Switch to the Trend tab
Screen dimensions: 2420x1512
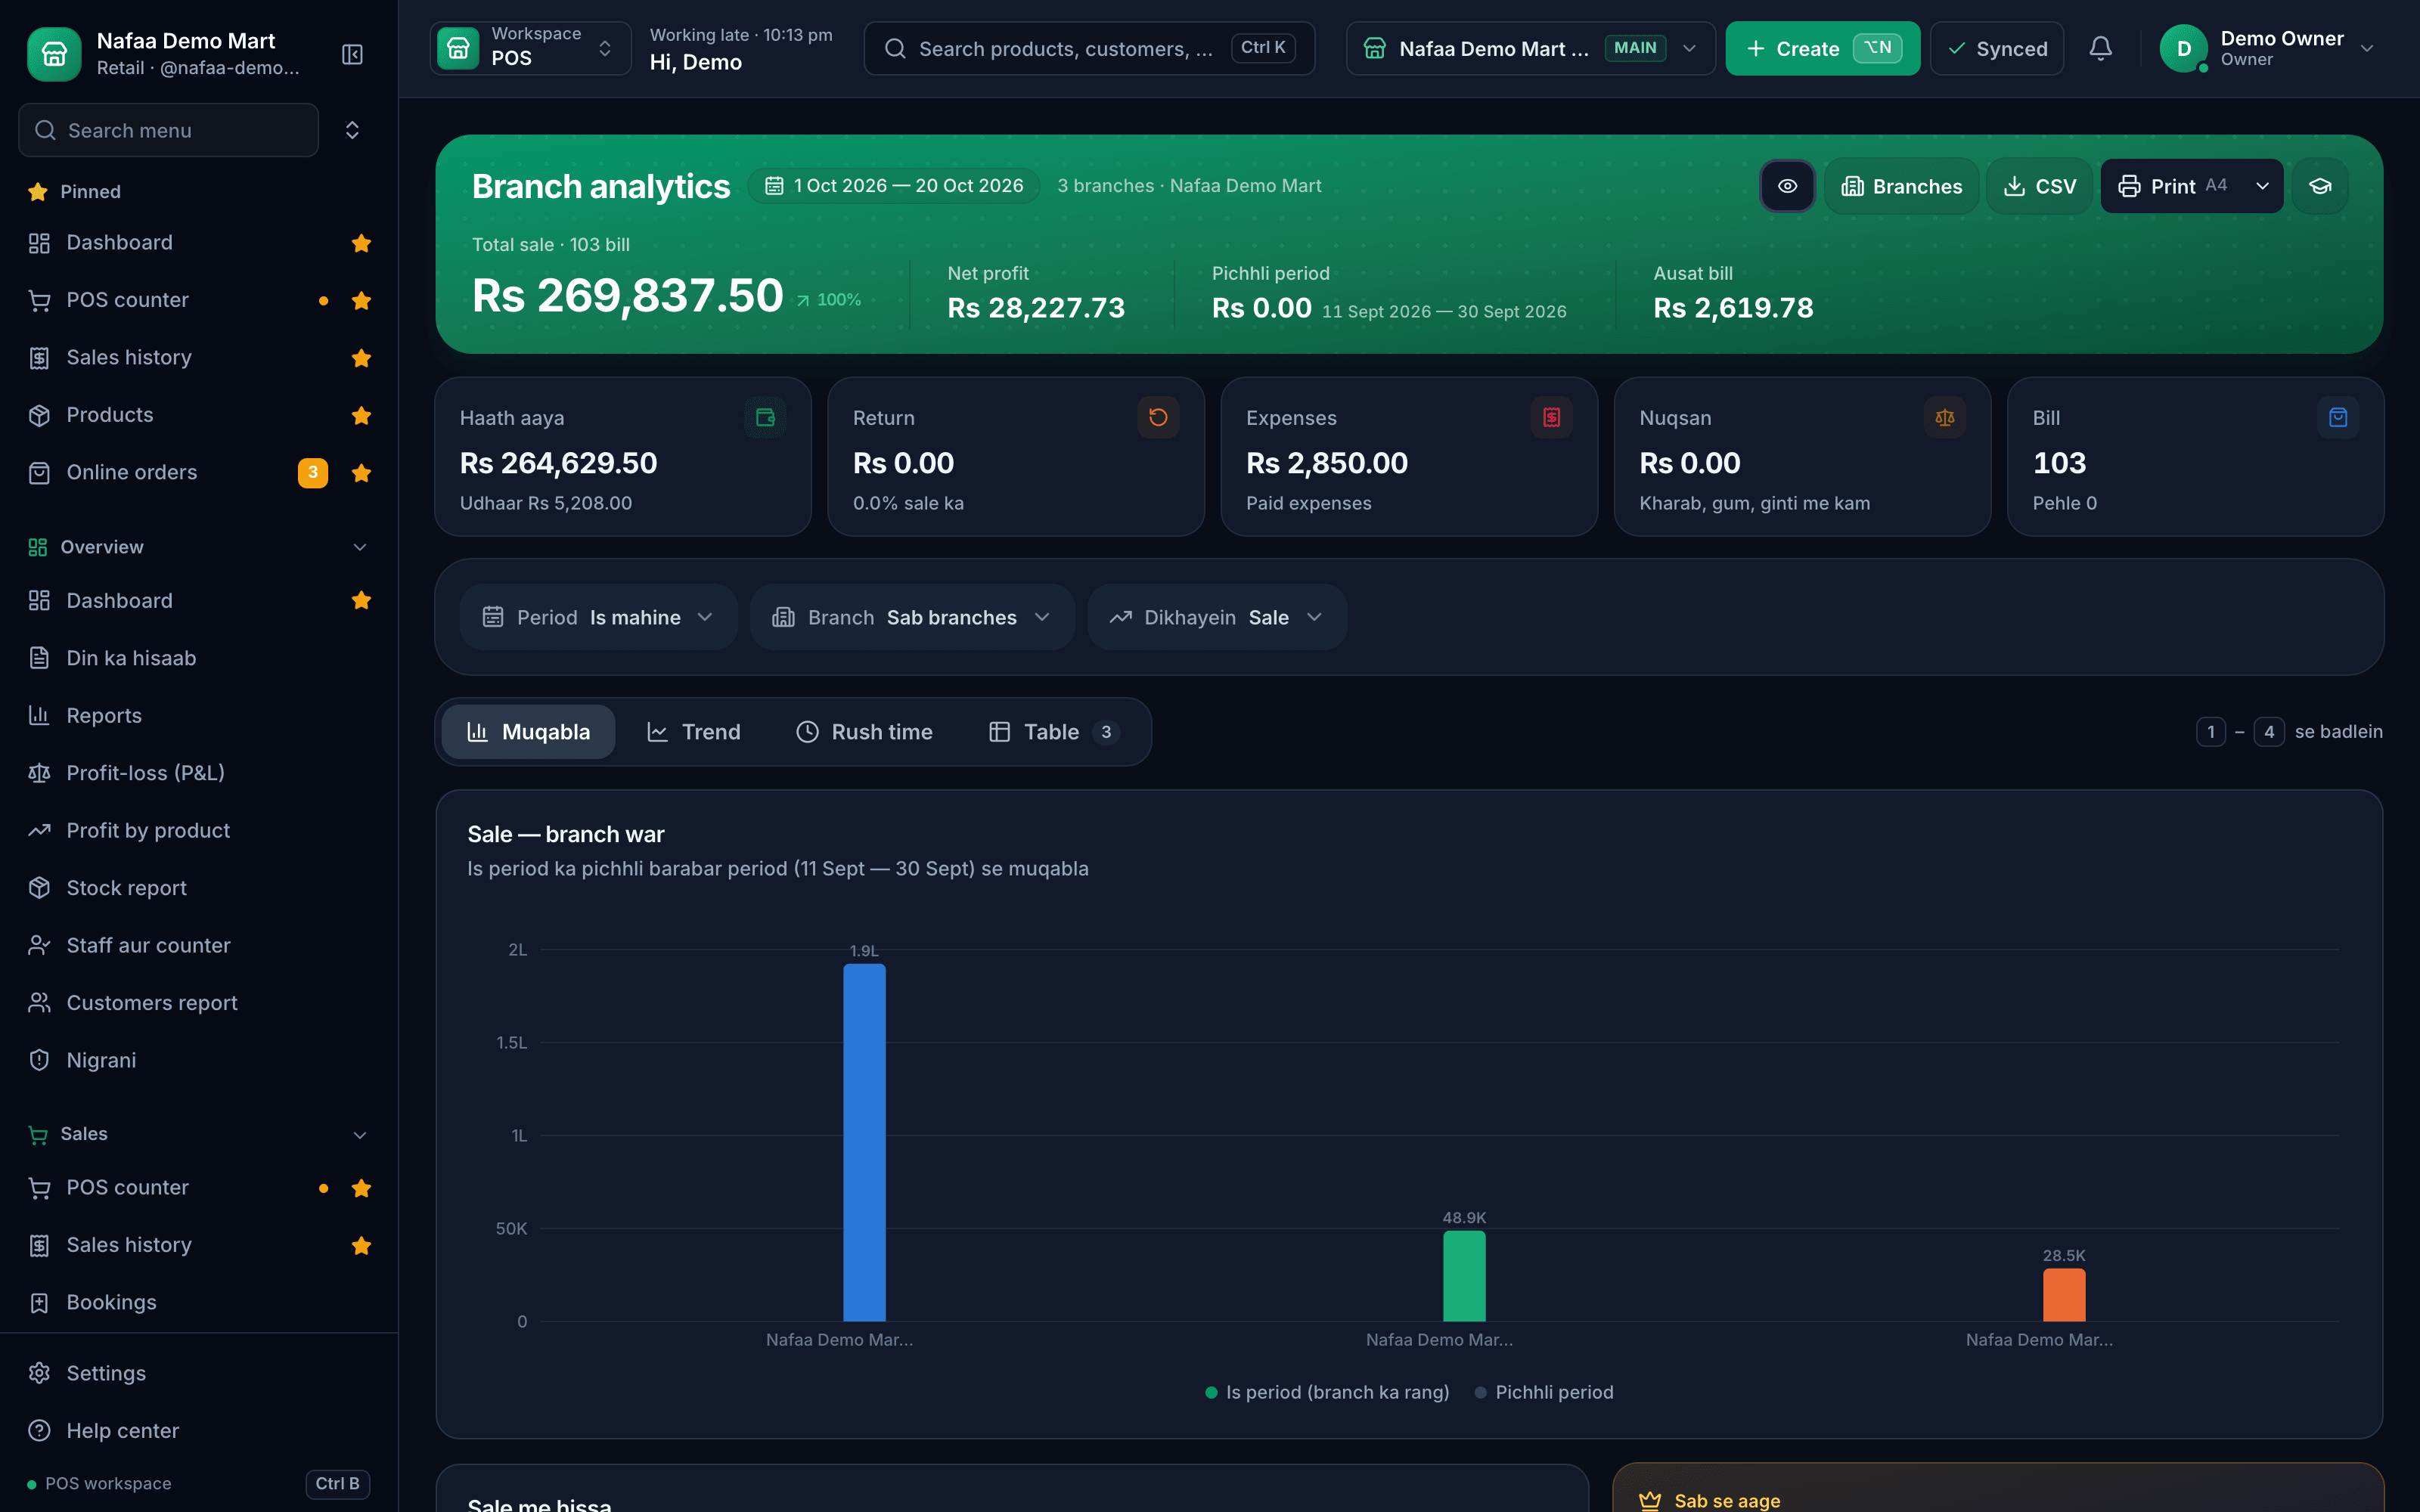click(x=693, y=732)
